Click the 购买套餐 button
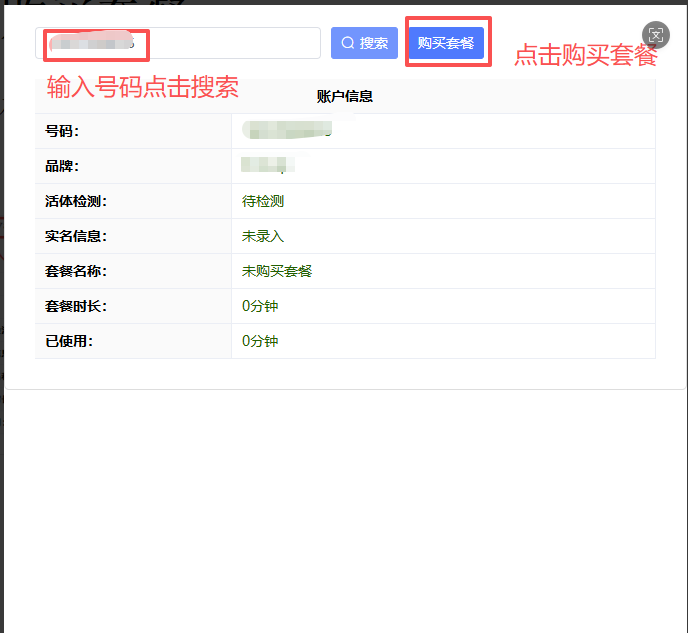The image size is (688, 633). pyautogui.click(x=446, y=43)
